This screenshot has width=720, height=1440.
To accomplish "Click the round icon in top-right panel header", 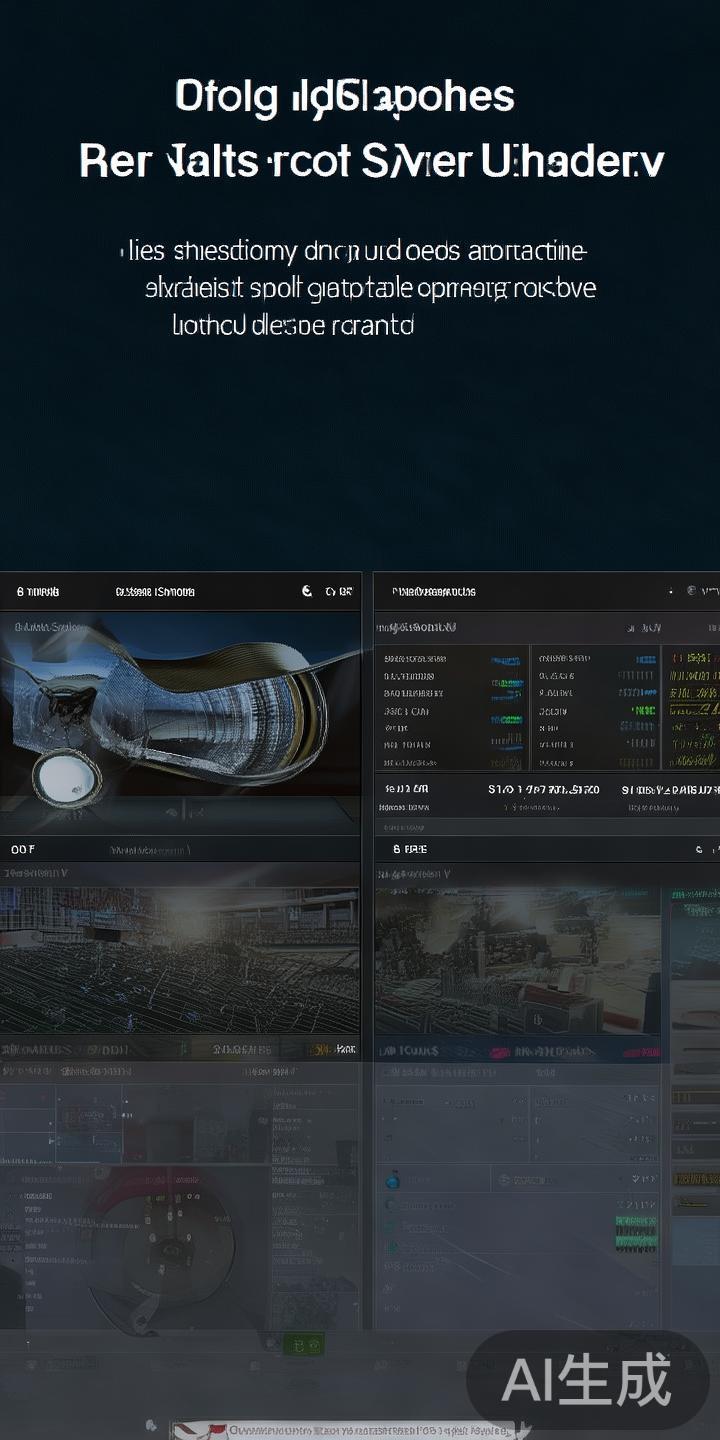I will (691, 592).
